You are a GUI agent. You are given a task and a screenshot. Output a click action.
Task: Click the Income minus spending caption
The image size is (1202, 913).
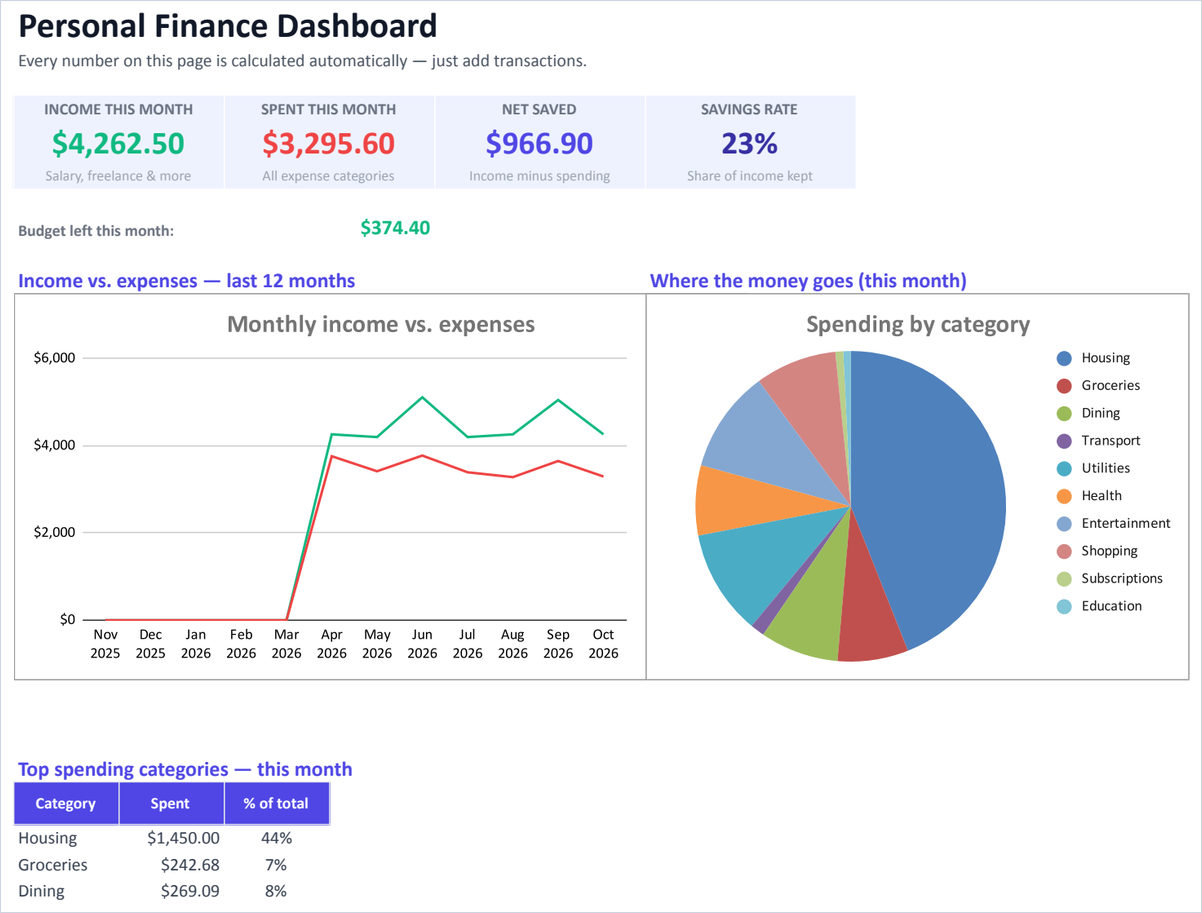[539, 176]
